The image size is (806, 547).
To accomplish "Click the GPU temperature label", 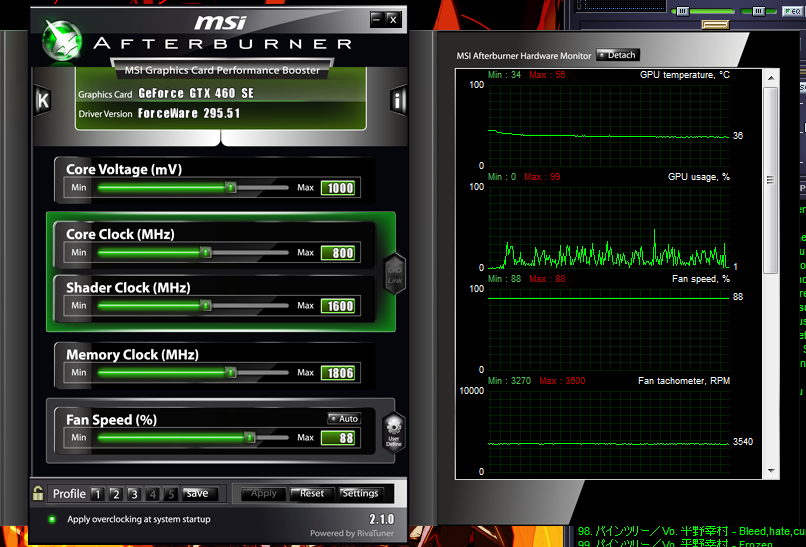I will [685, 75].
